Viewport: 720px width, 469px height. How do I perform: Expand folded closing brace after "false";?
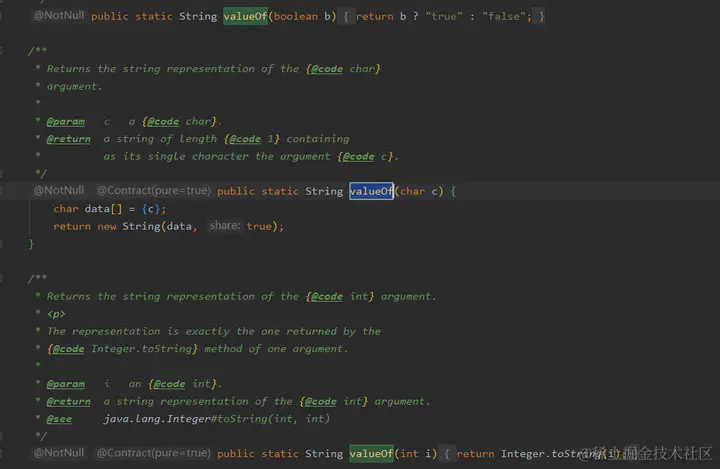[x=541, y=17]
